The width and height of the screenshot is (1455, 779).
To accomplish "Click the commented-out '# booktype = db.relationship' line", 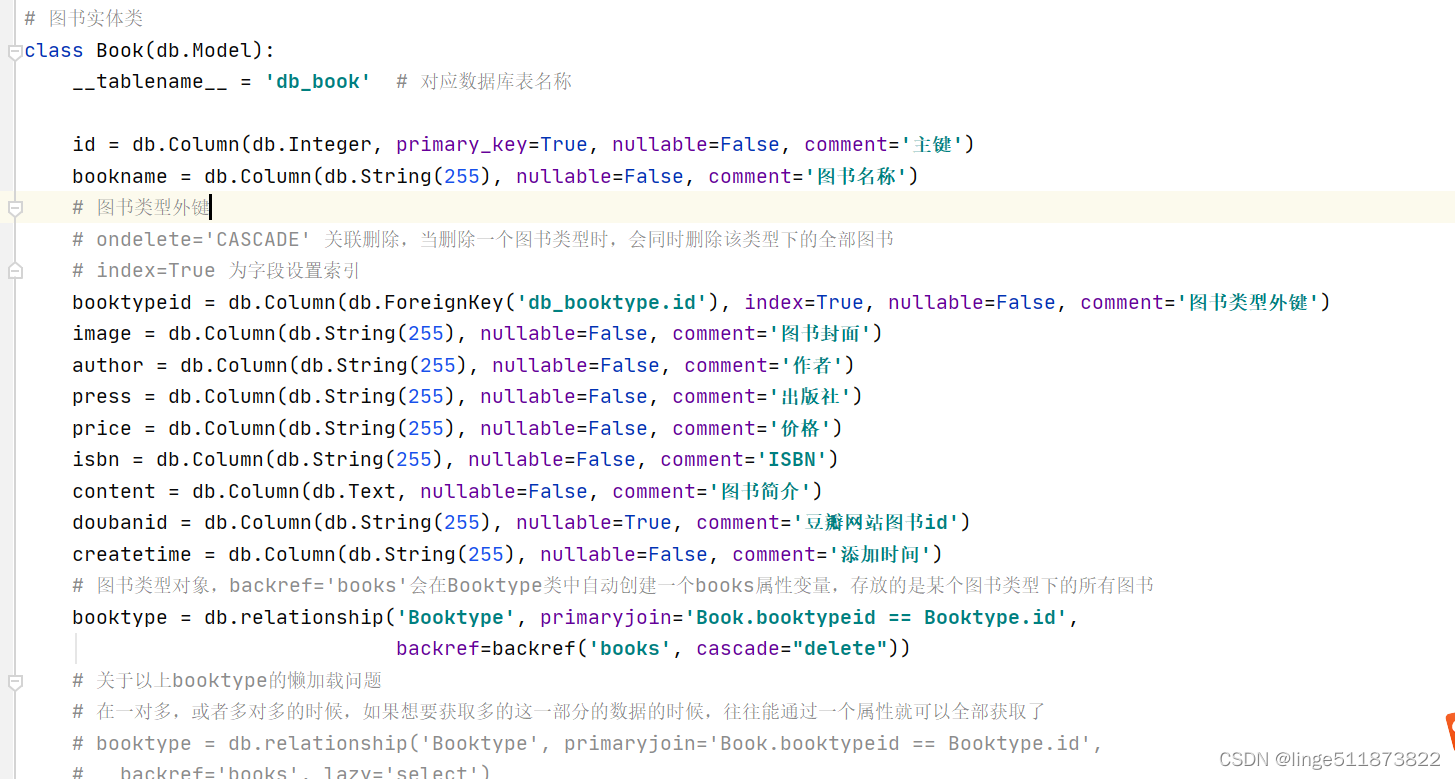I will pyautogui.click(x=588, y=744).
